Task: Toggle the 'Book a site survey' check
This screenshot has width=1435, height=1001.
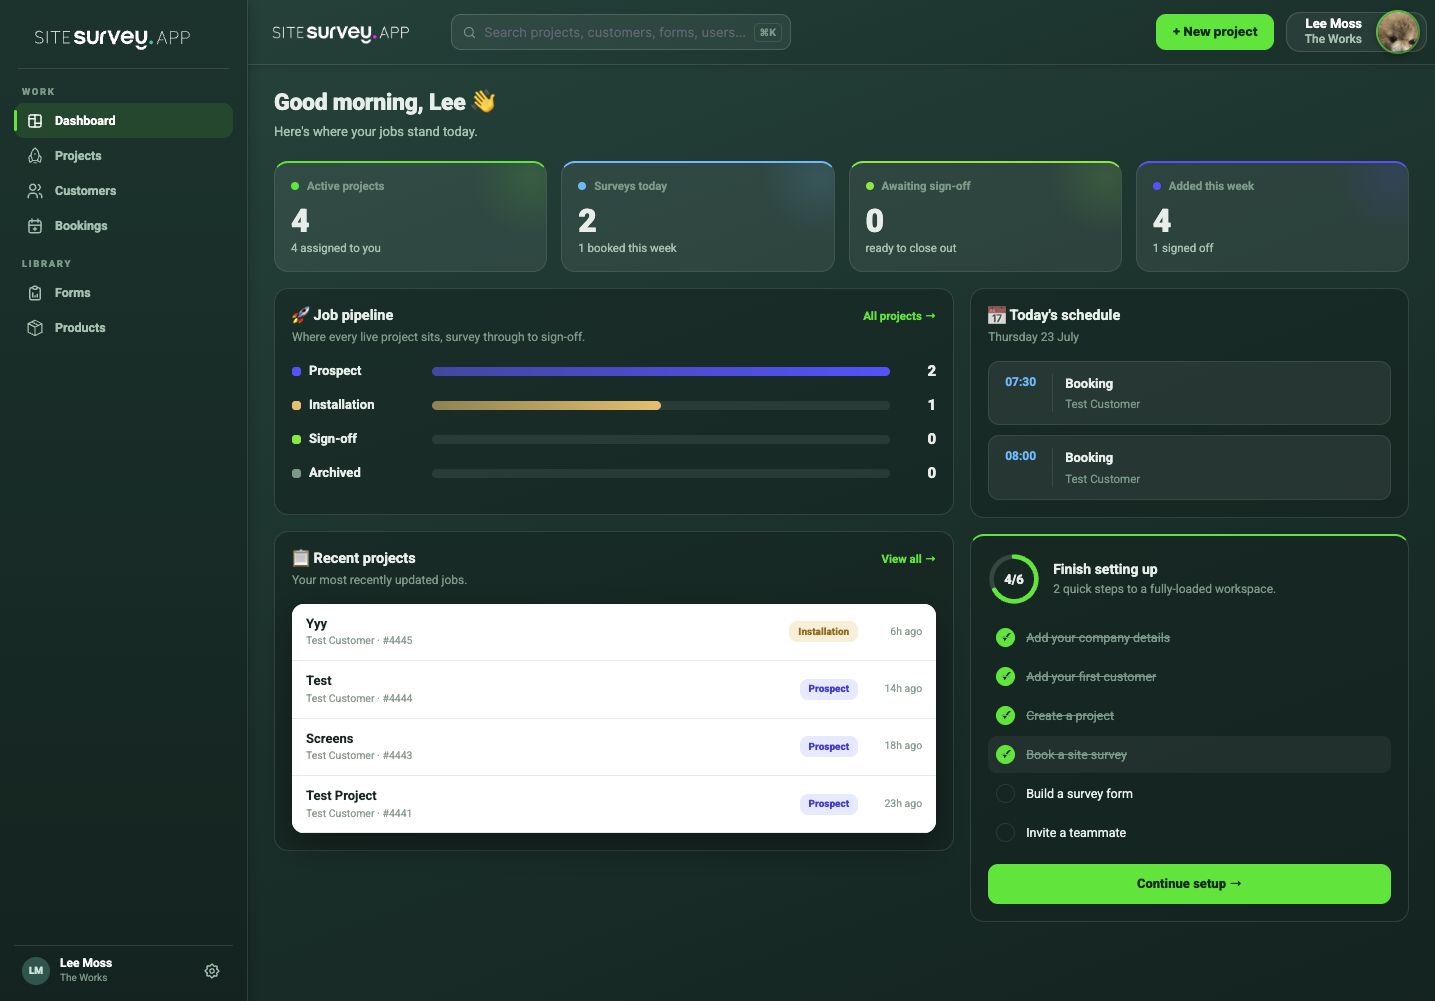Action: click(1006, 755)
